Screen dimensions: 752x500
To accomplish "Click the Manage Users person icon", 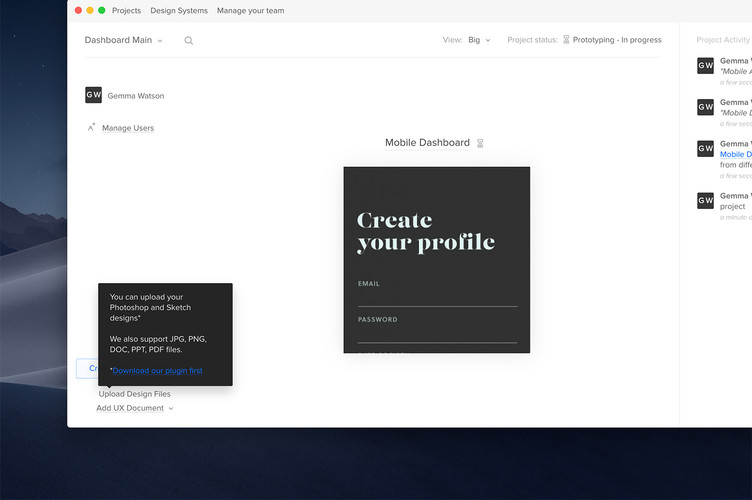I will pyautogui.click(x=91, y=128).
